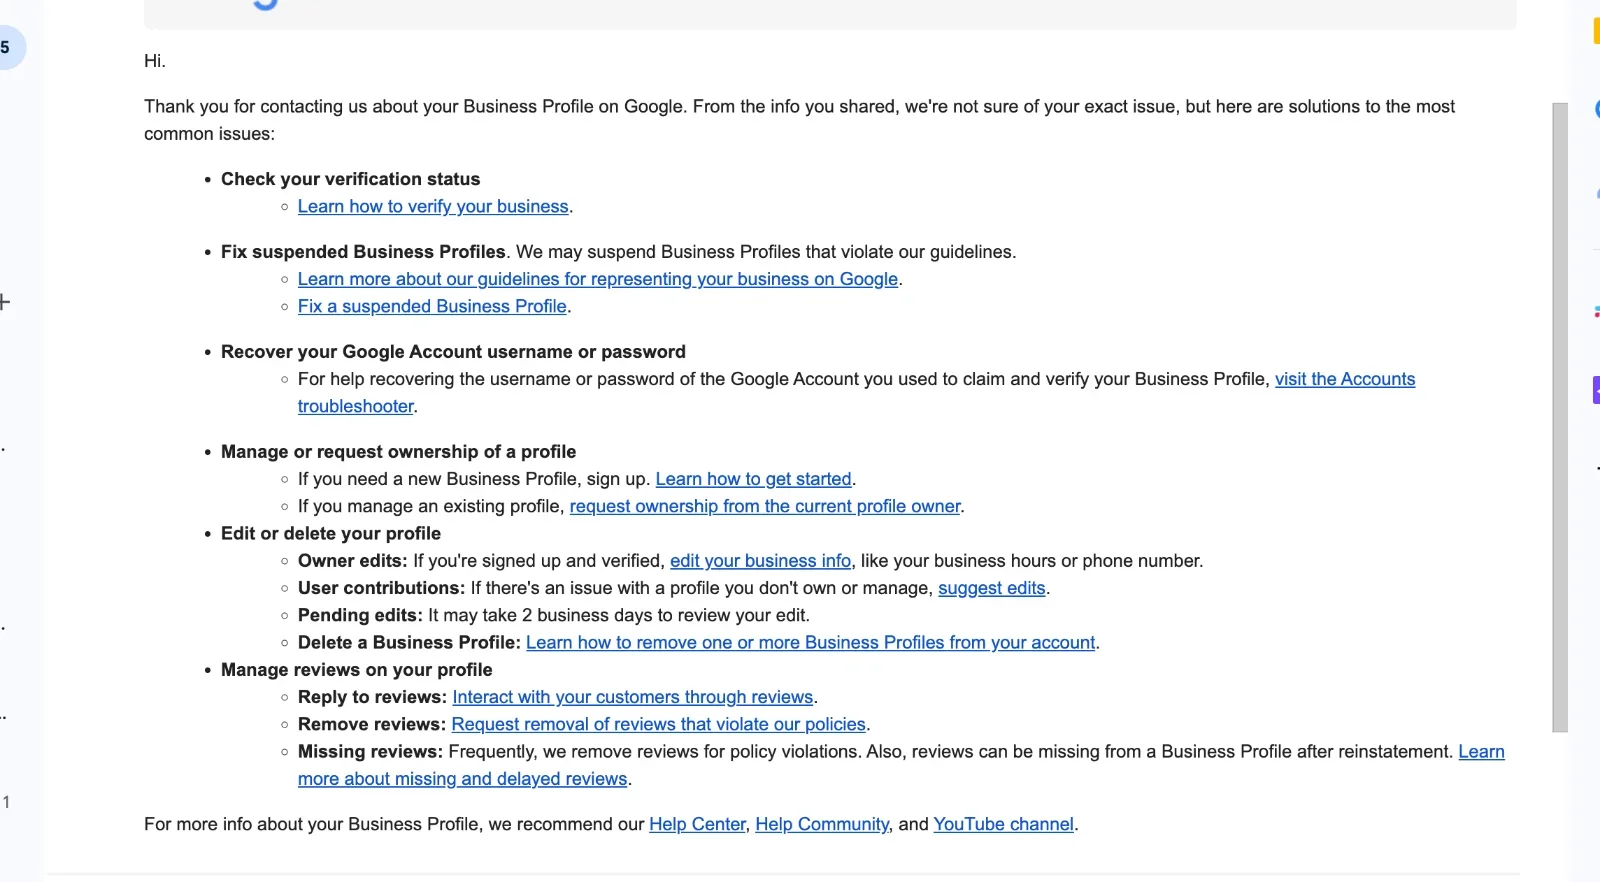The width and height of the screenshot is (1600, 882).
Task: Open 'Request removal of reviews that violate our policies'
Action: click(658, 724)
